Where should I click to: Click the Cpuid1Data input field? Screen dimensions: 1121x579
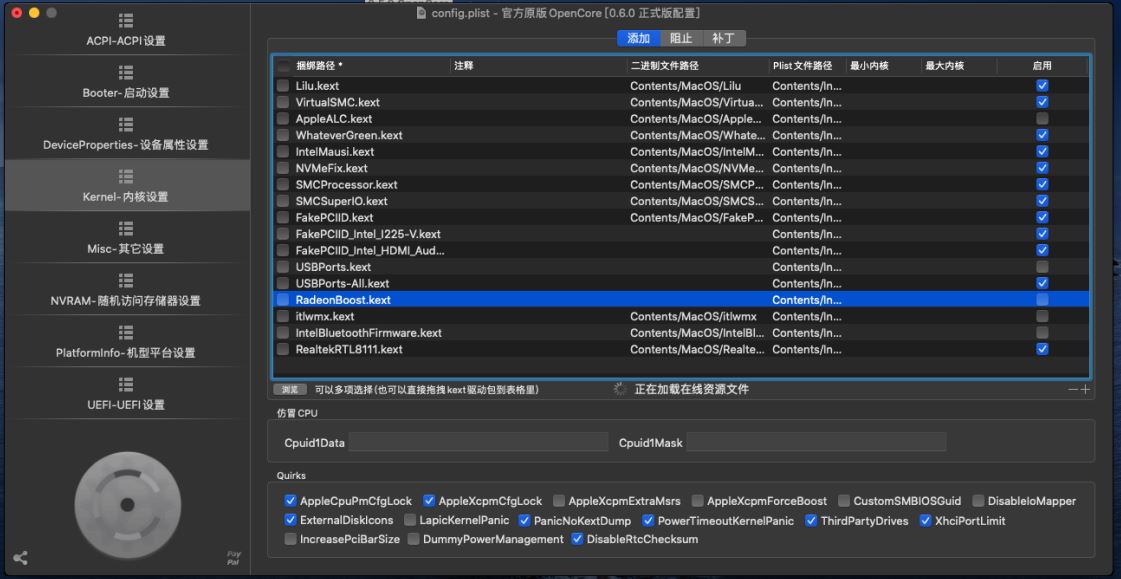pos(477,442)
